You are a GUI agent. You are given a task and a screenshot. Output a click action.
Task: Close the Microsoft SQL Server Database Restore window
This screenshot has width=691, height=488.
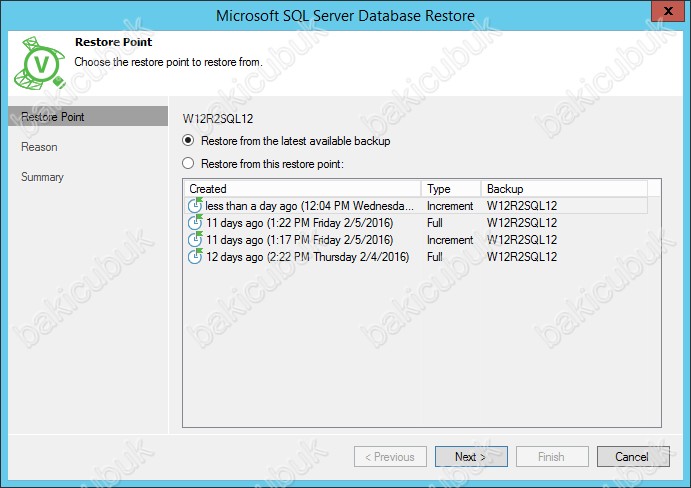[x=669, y=11]
